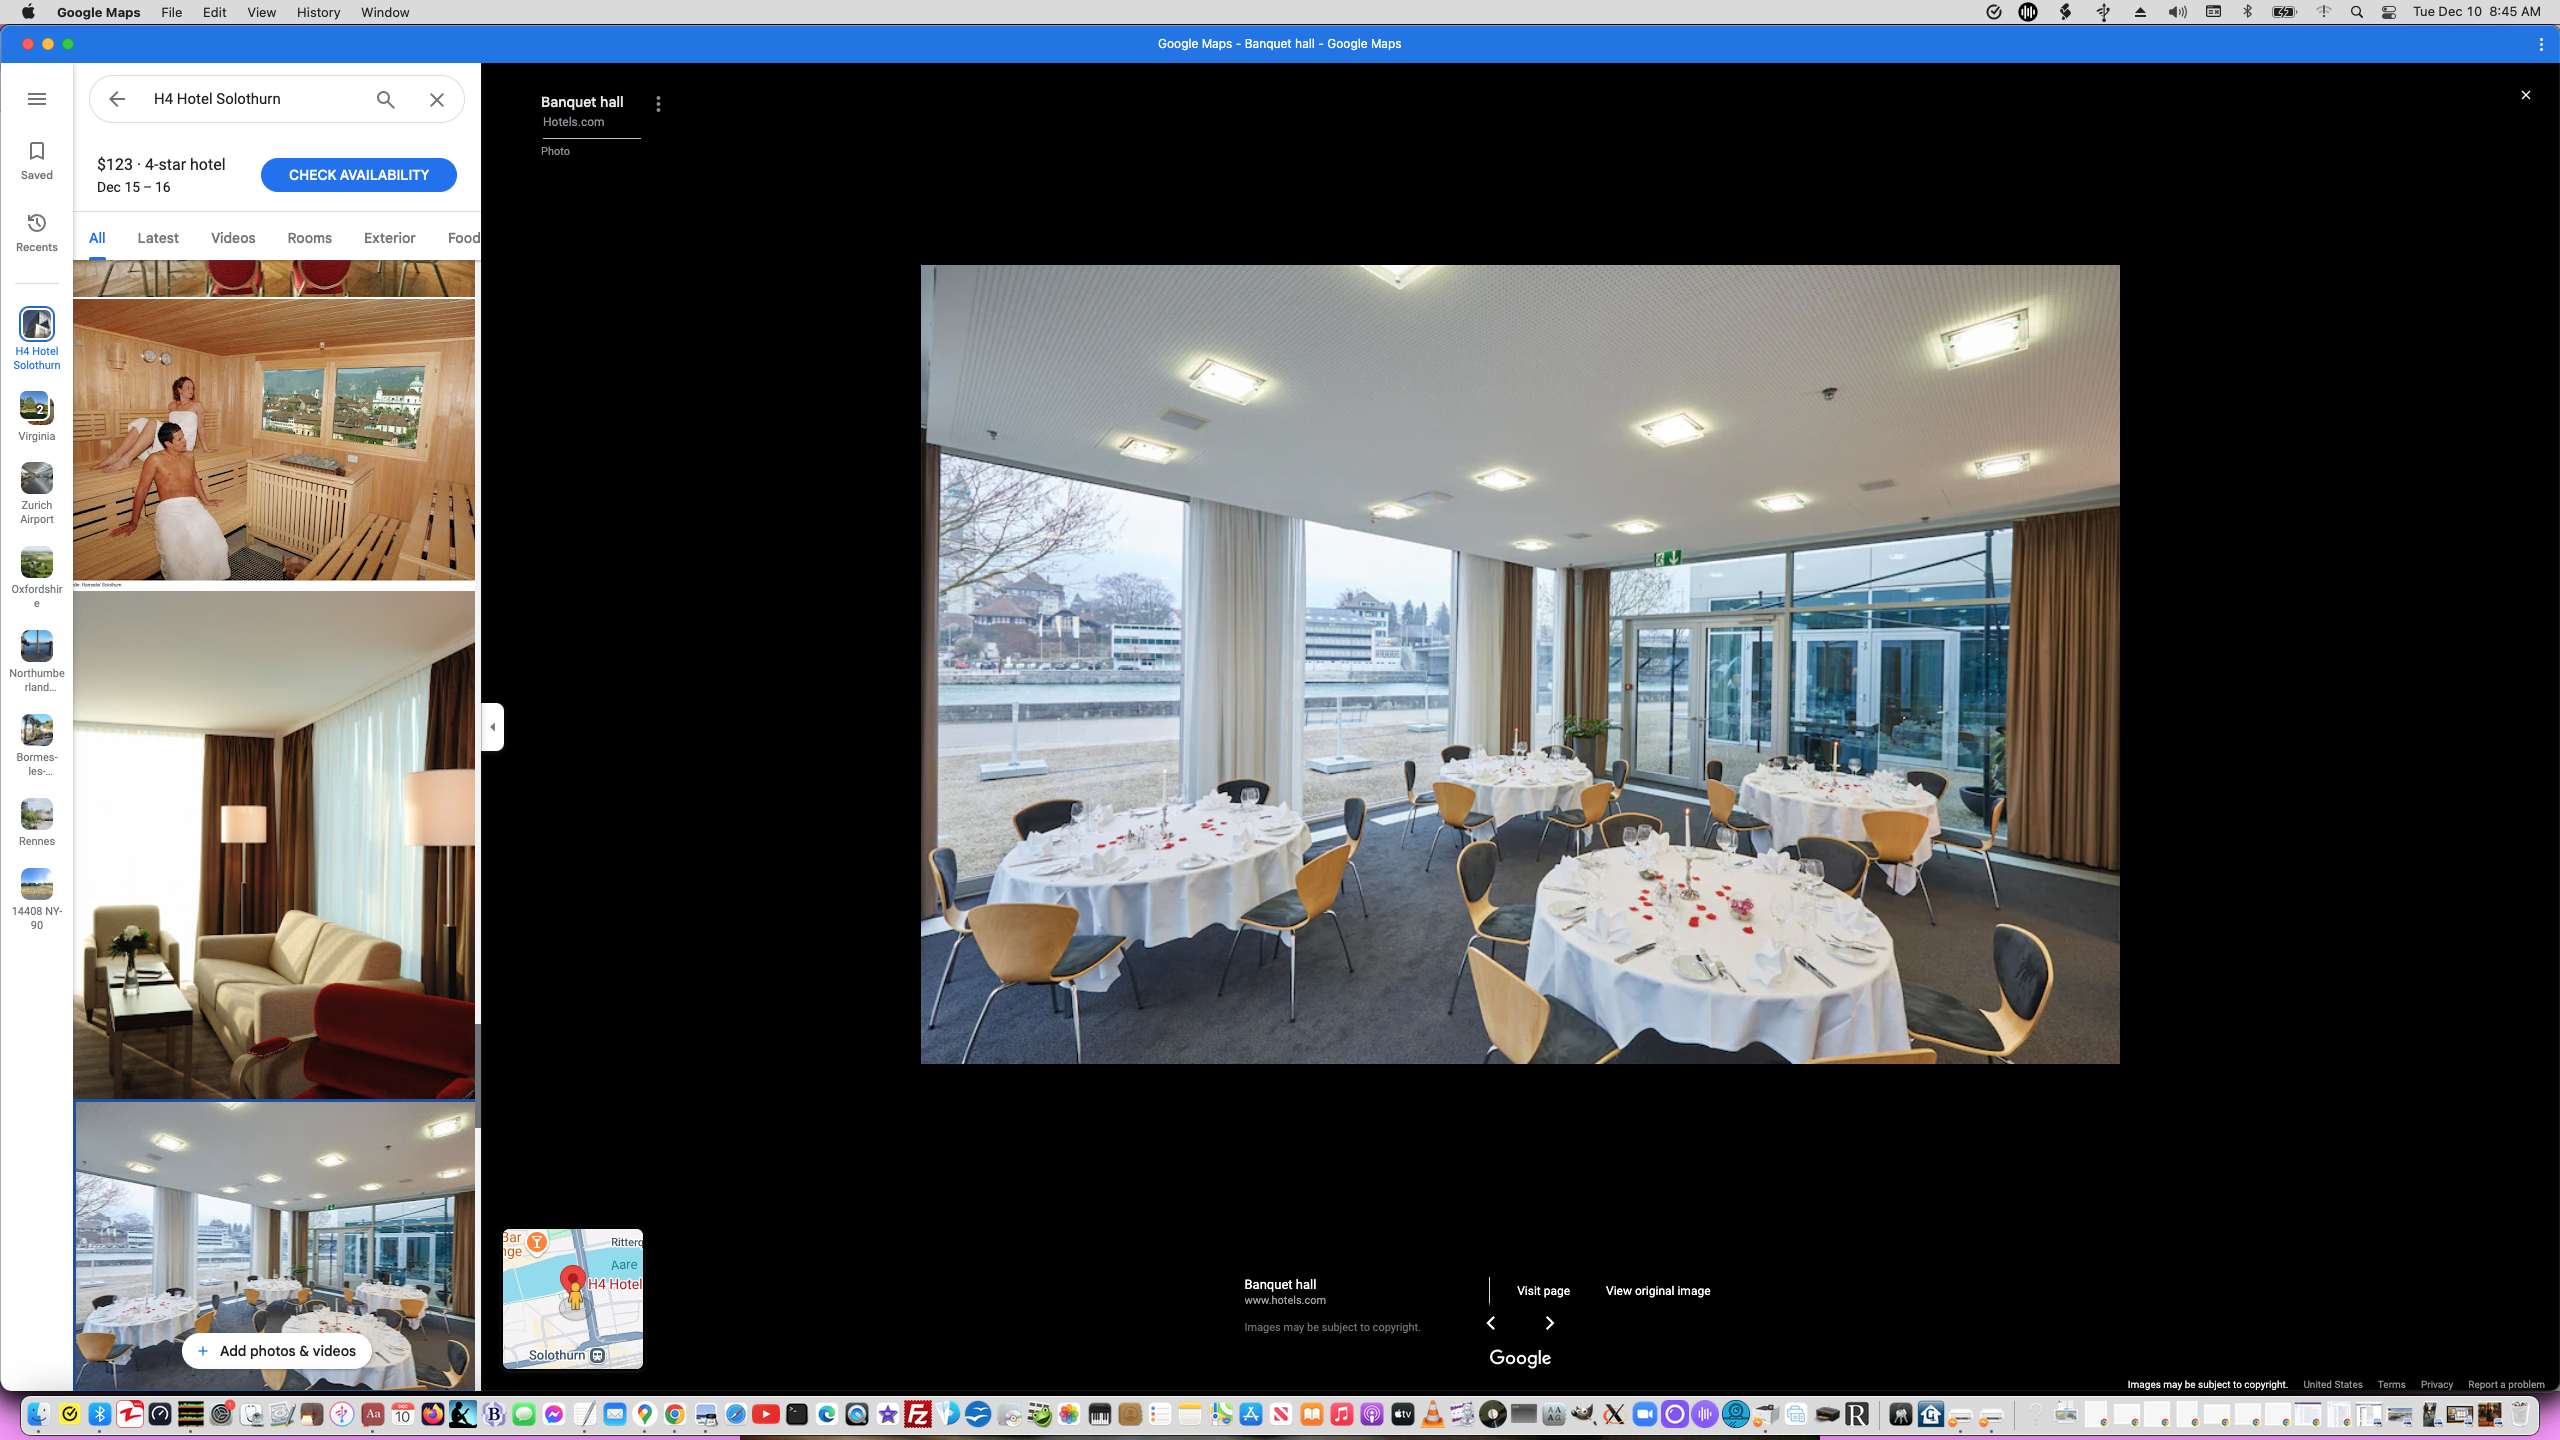
Task: Open the Recents panel
Action: [37, 230]
